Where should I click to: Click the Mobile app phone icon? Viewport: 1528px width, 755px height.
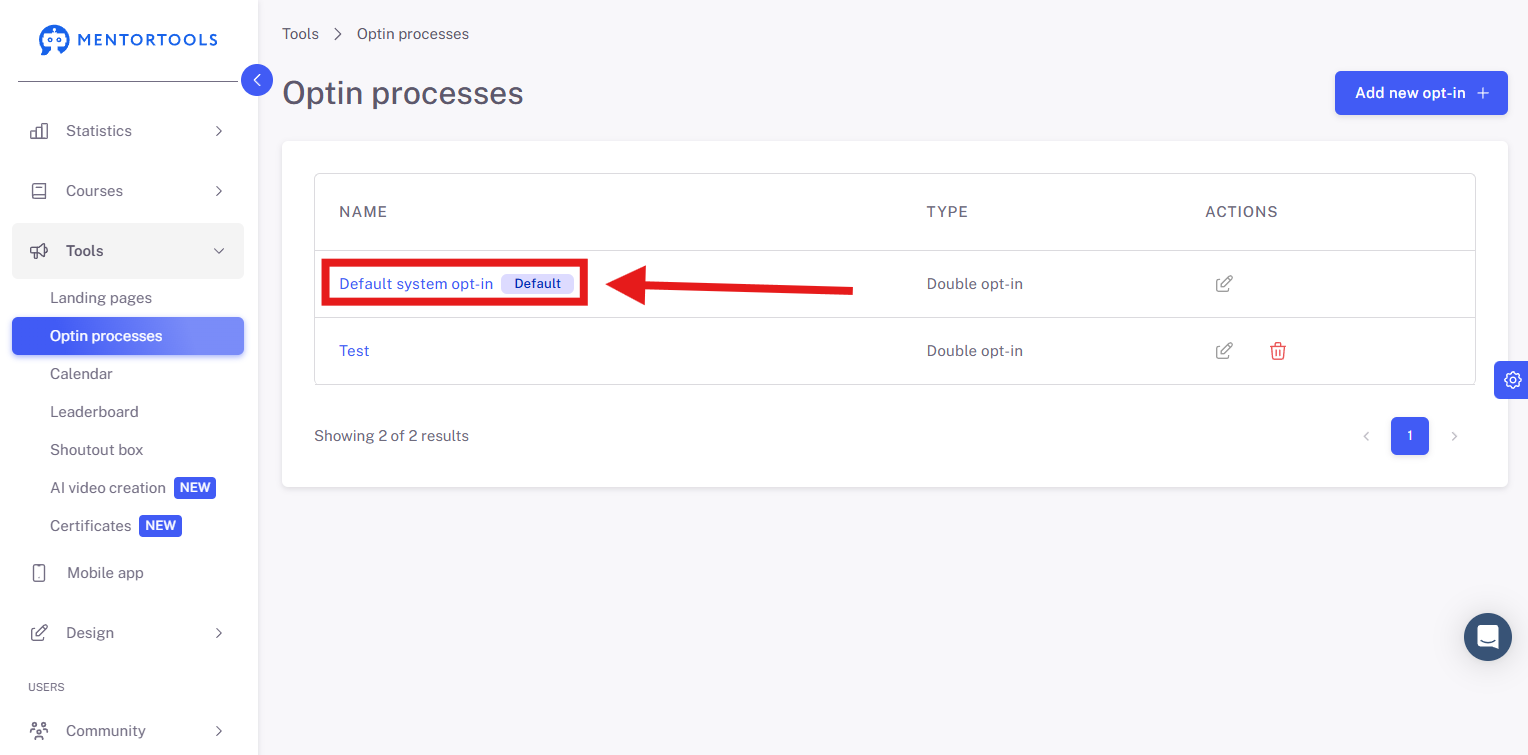(x=39, y=573)
